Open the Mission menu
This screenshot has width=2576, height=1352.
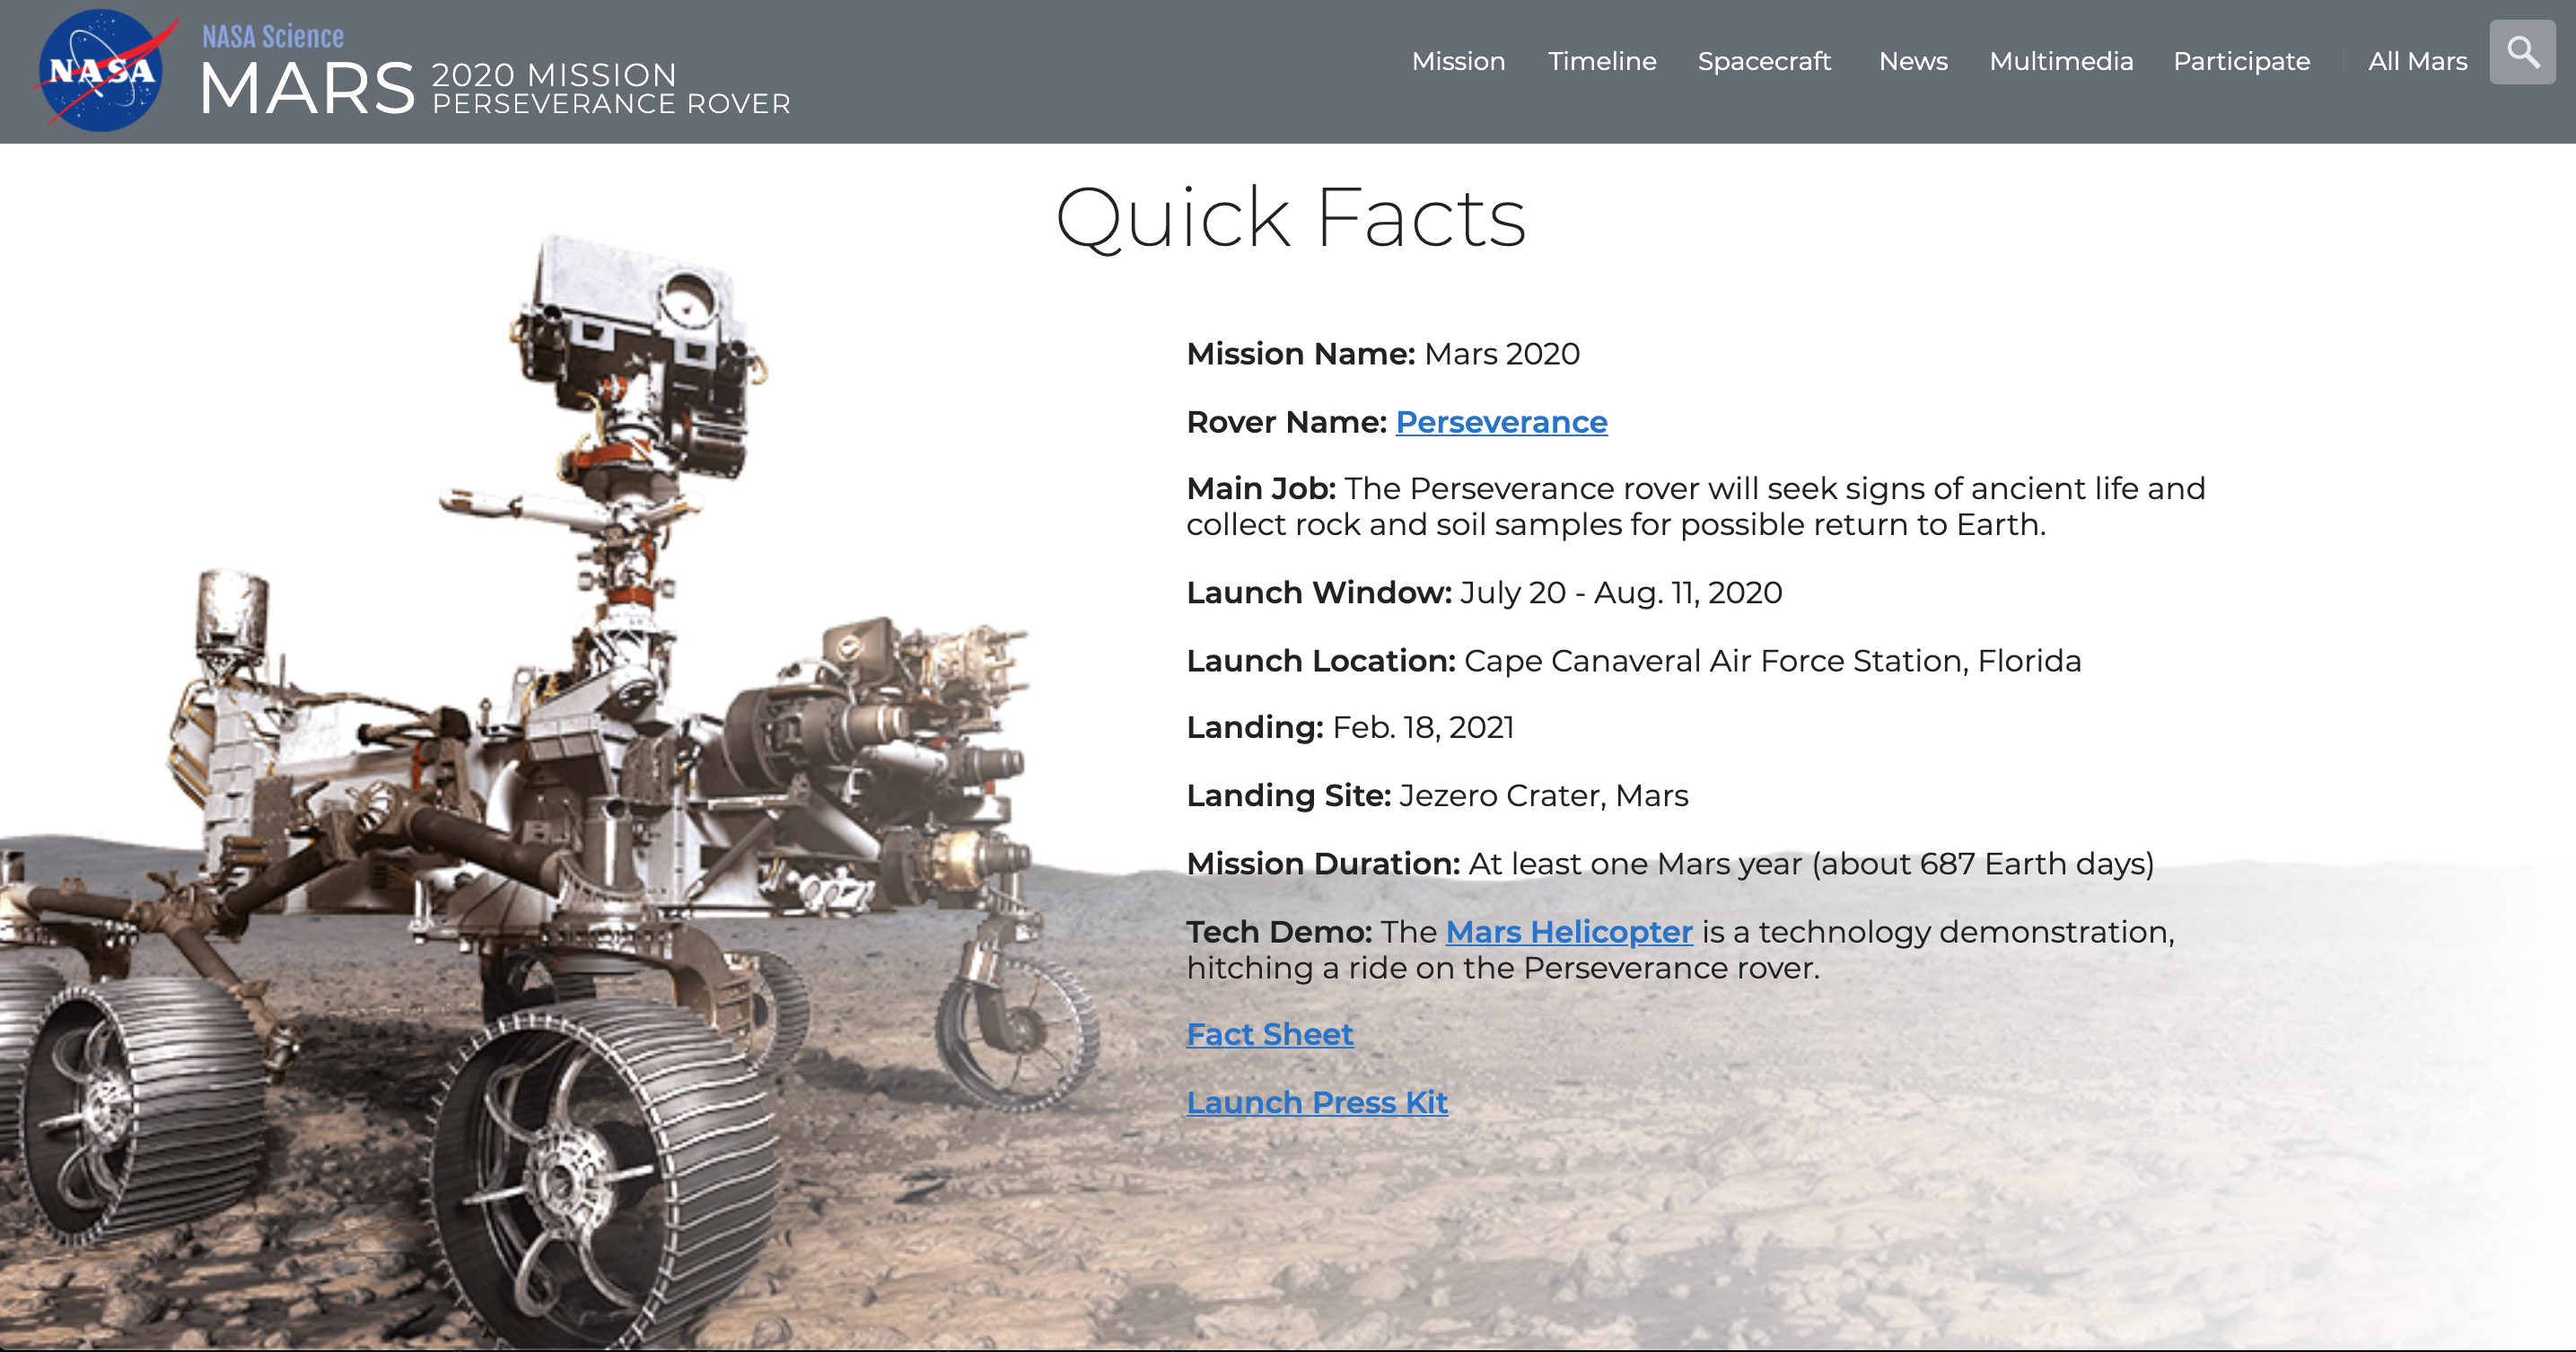tap(1458, 61)
